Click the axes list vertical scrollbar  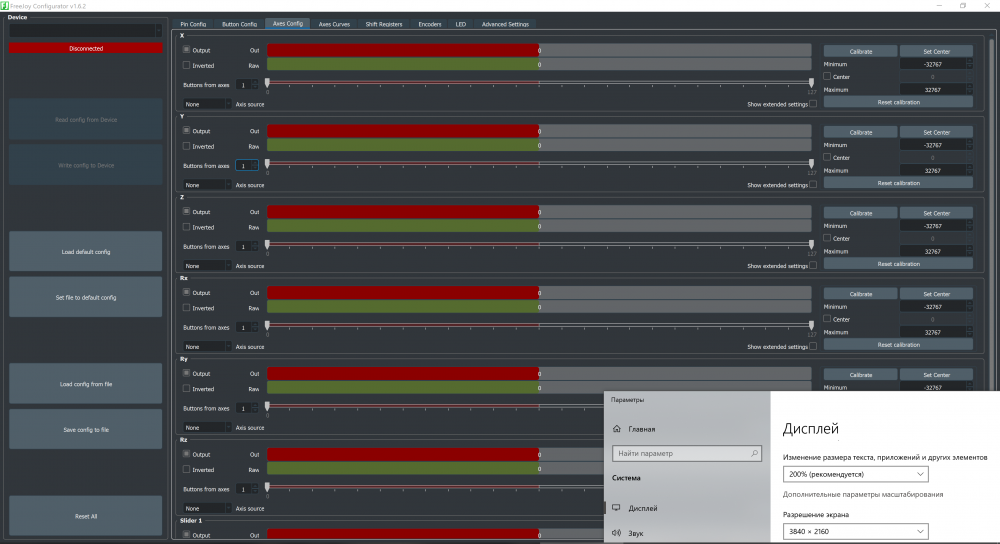(992, 210)
